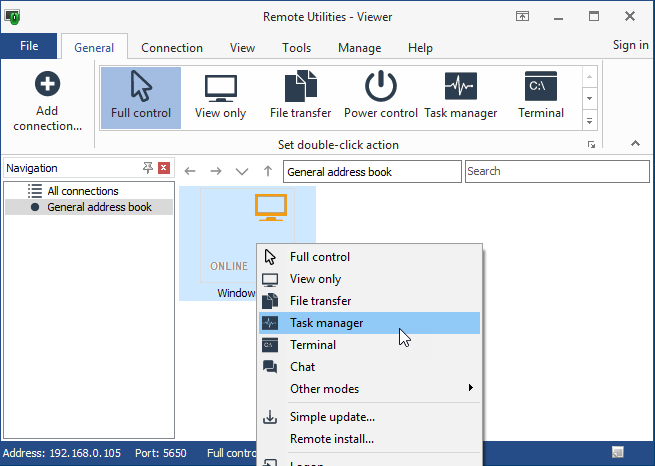Pin the Navigation panel
Viewport: 655px width, 466px height.
(147, 168)
